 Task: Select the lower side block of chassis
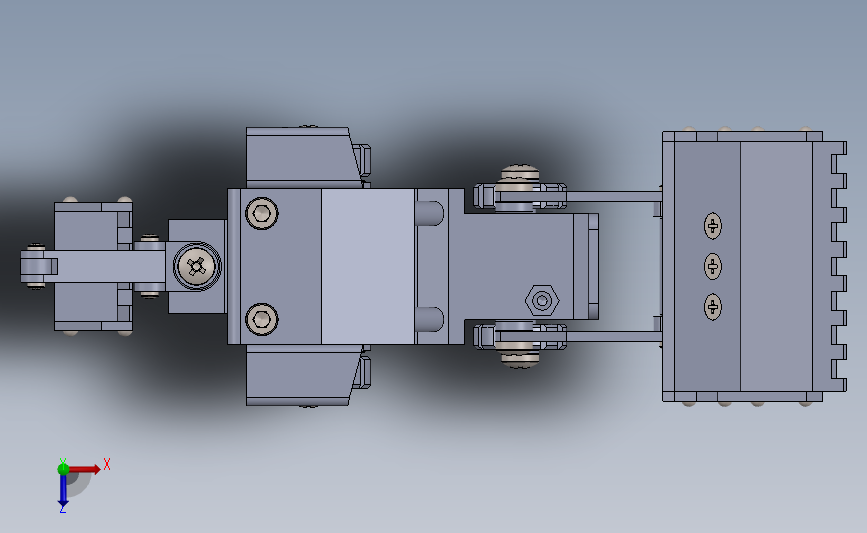pos(303,375)
